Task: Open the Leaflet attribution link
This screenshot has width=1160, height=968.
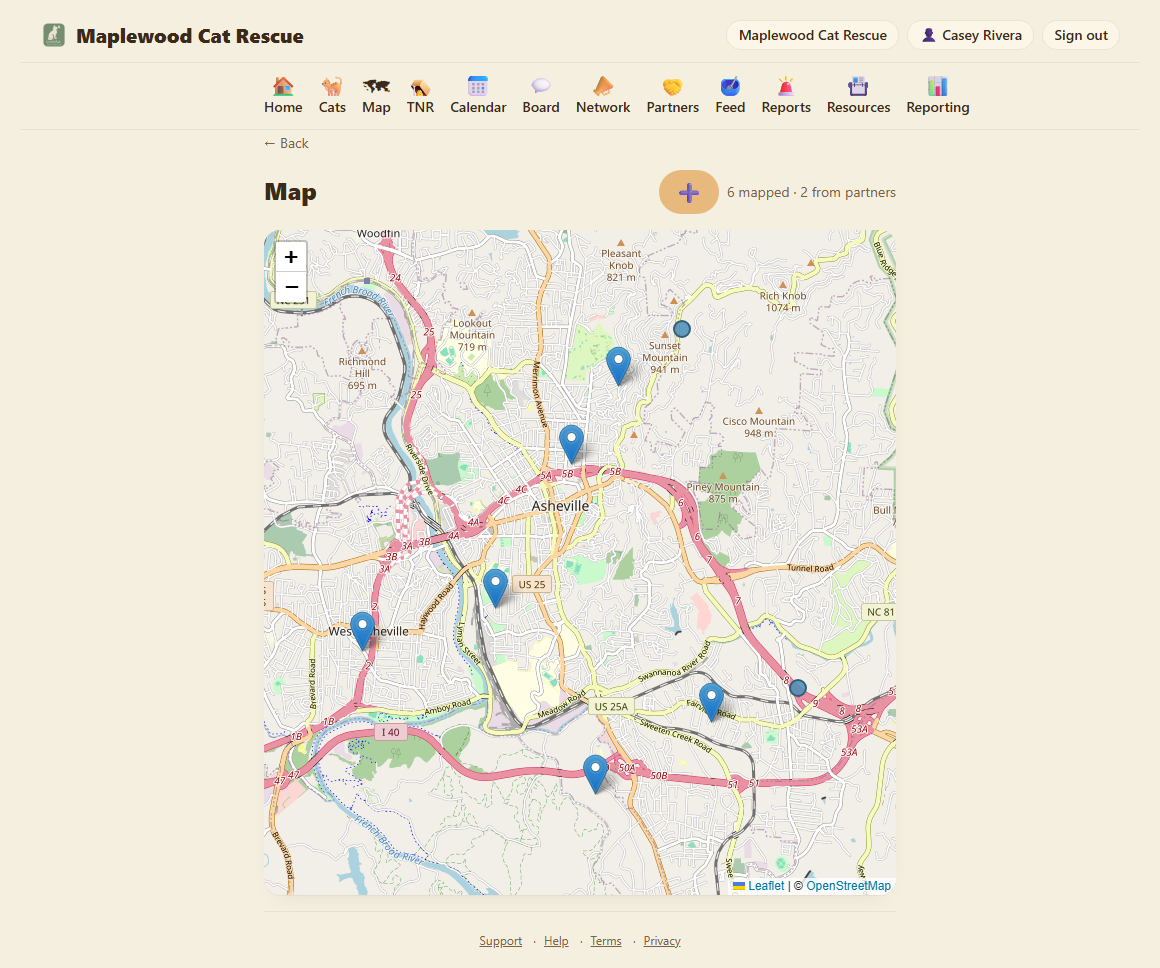Action: [766, 886]
